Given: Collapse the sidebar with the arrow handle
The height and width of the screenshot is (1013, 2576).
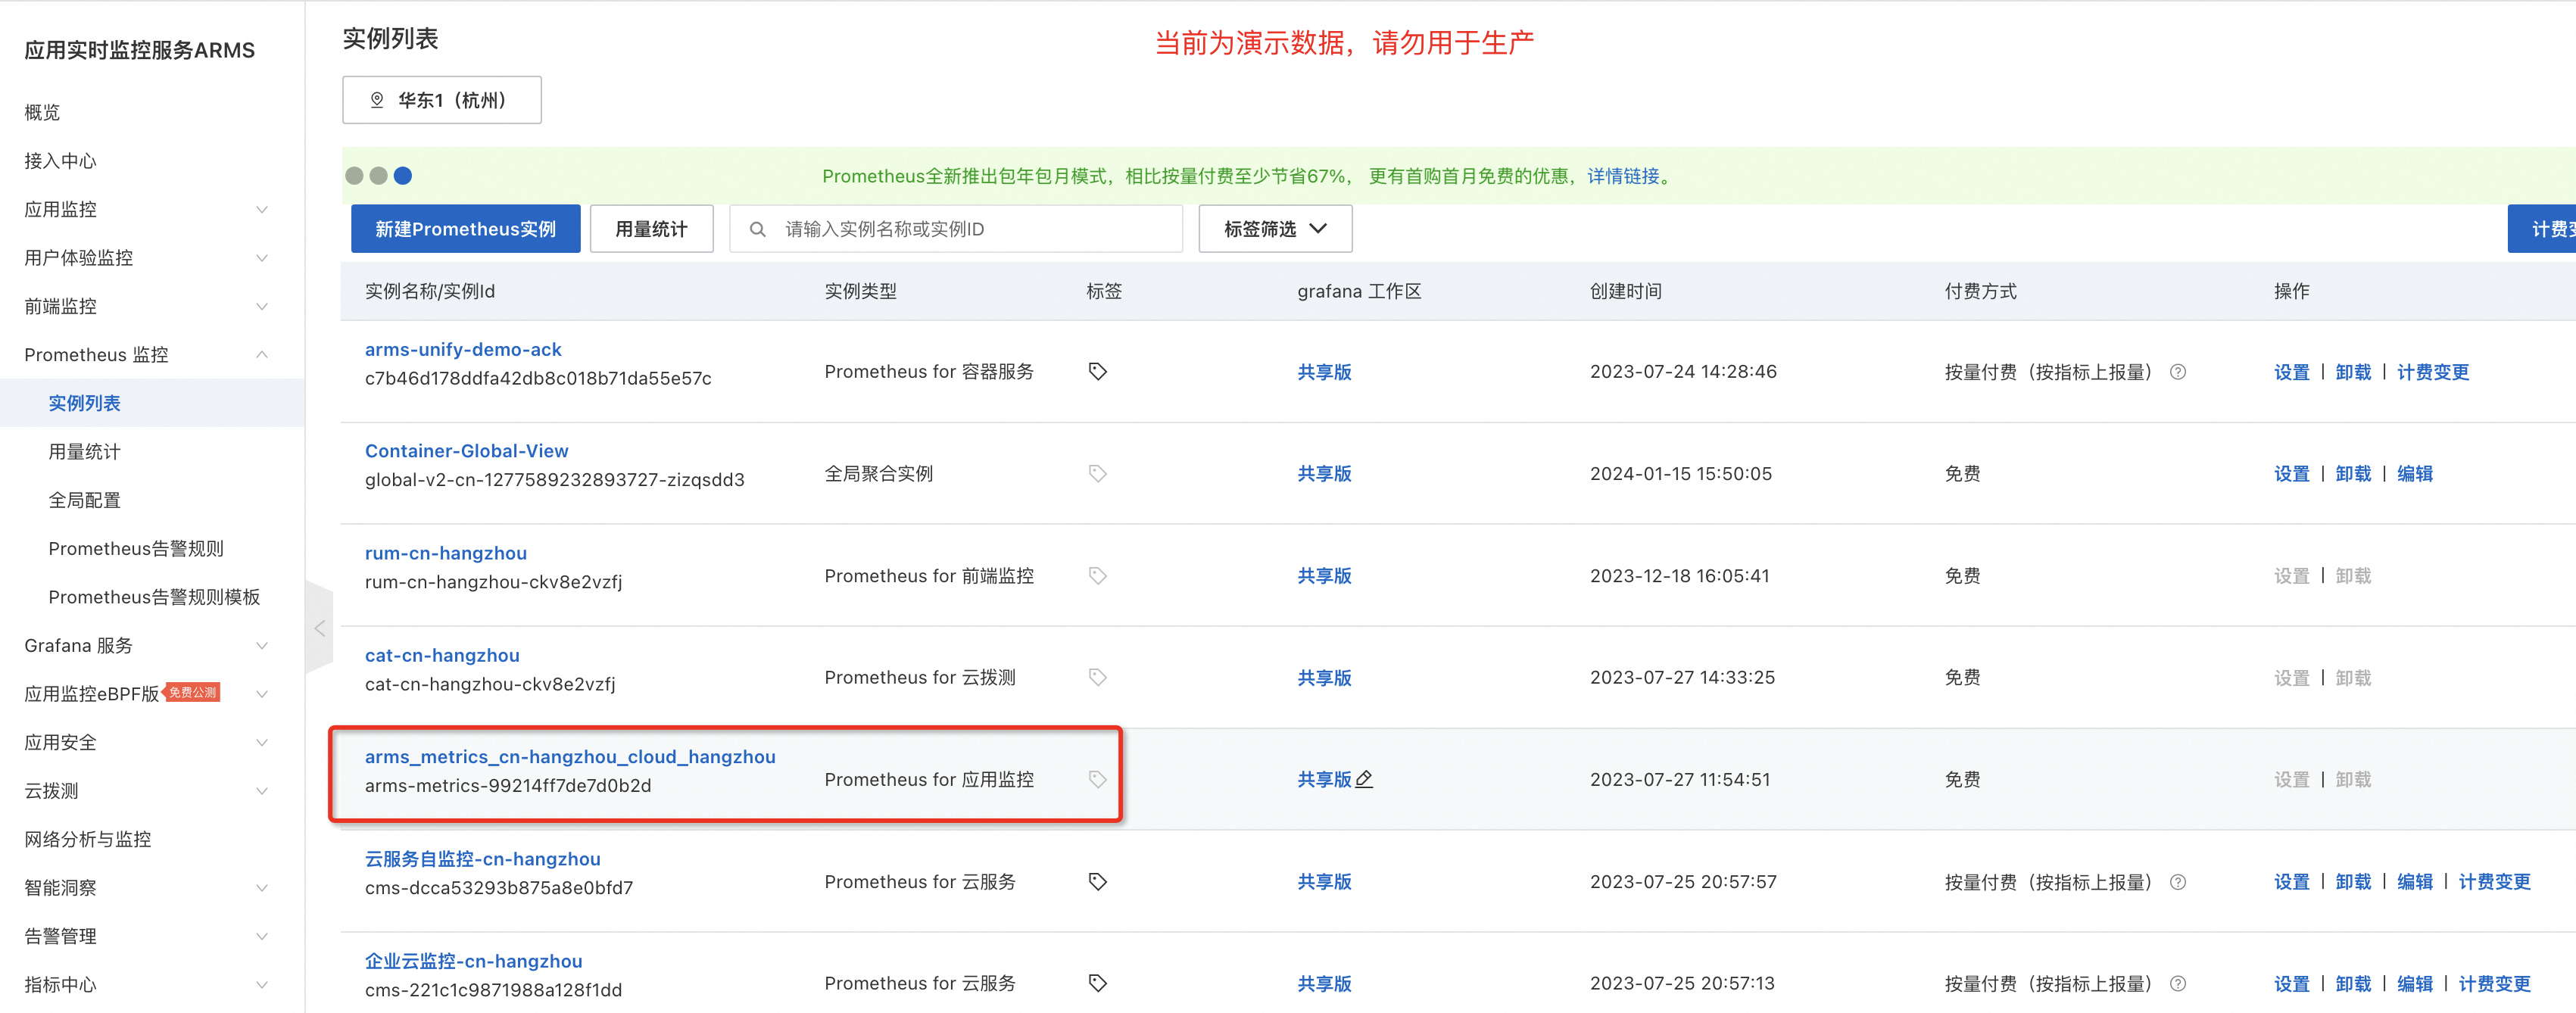Looking at the screenshot, I should click(x=320, y=628).
